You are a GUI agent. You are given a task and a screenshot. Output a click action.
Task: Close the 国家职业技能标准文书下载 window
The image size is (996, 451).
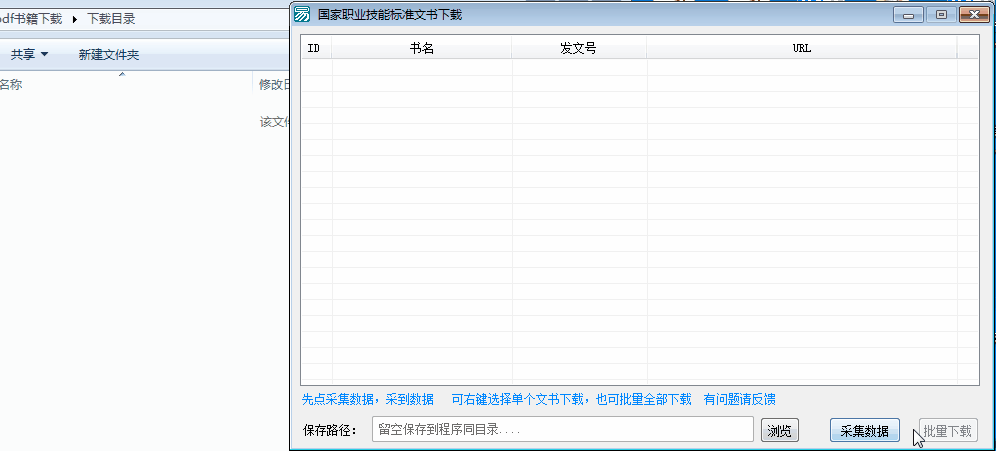971,14
